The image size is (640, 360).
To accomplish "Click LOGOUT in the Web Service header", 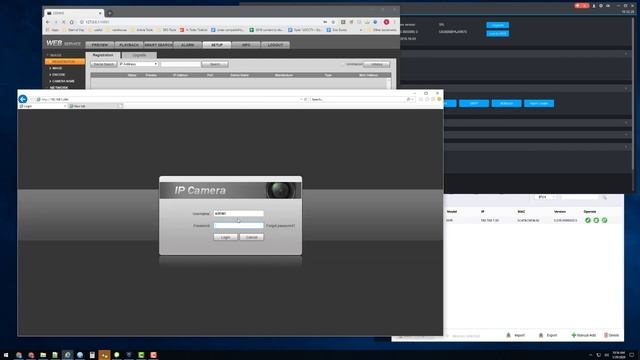I will 276,45.
